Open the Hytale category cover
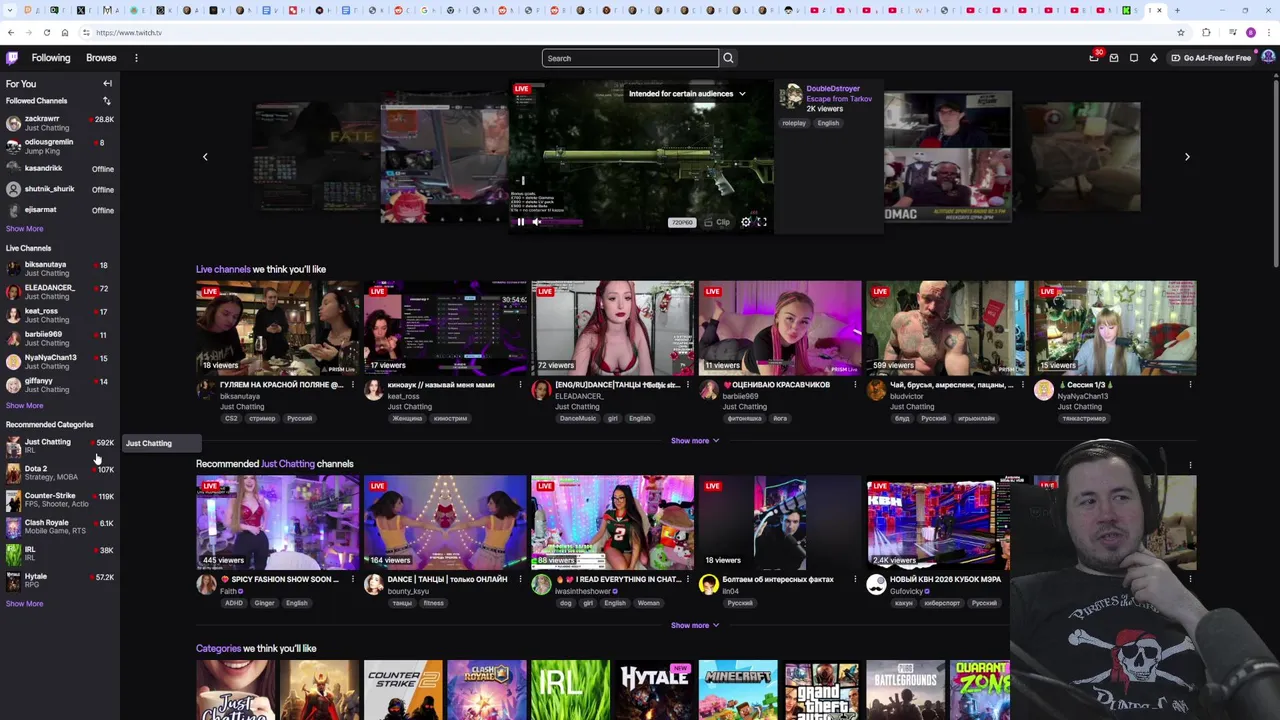The width and height of the screenshot is (1280, 720). (x=655, y=690)
